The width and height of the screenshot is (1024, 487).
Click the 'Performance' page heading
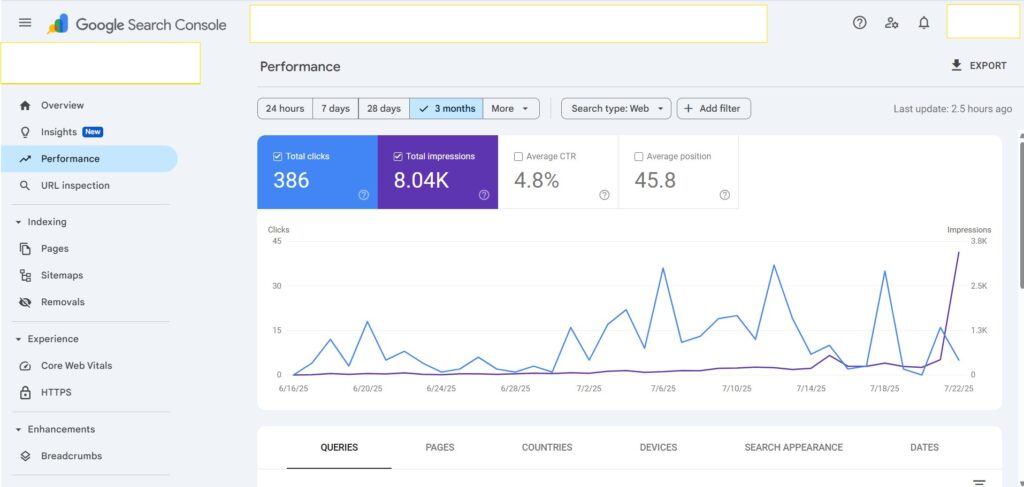click(x=300, y=67)
